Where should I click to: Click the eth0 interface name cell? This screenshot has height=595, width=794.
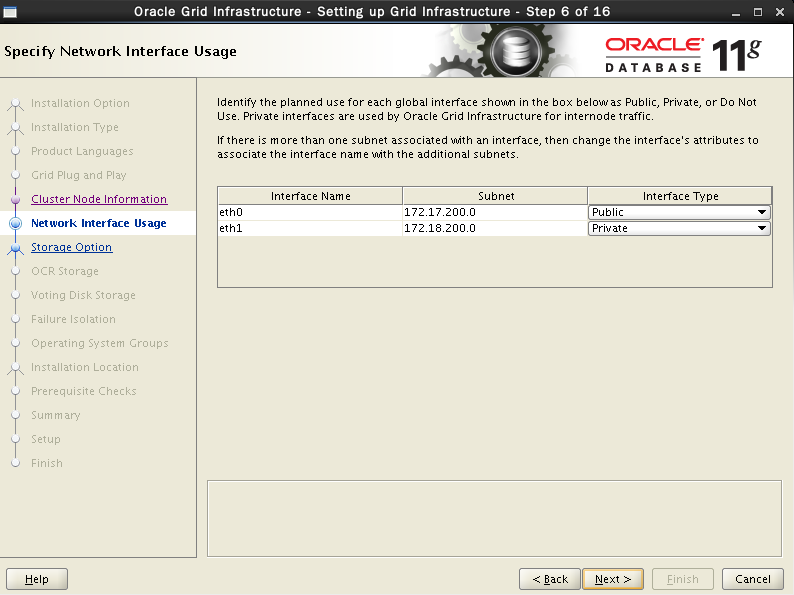click(x=310, y=212)
